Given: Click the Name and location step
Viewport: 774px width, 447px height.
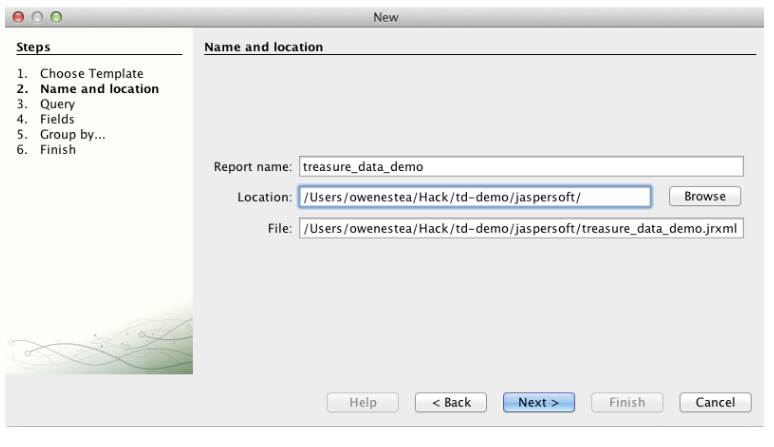Looking at the screenshot, I should [99, 88].
